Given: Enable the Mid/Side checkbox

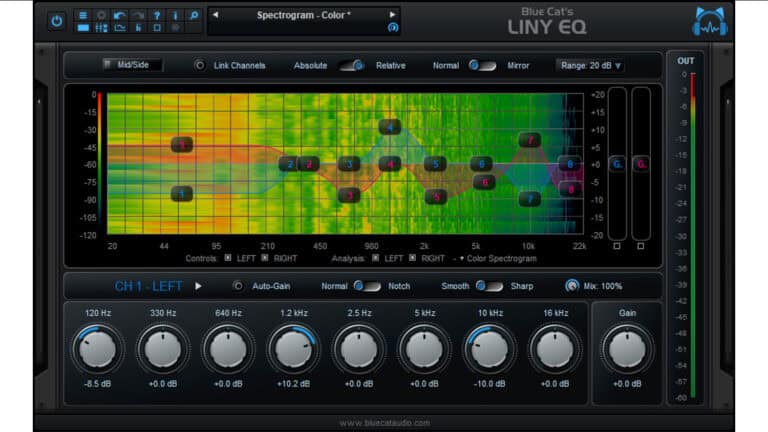Looking at the screenshot, I should pos(107,64).
